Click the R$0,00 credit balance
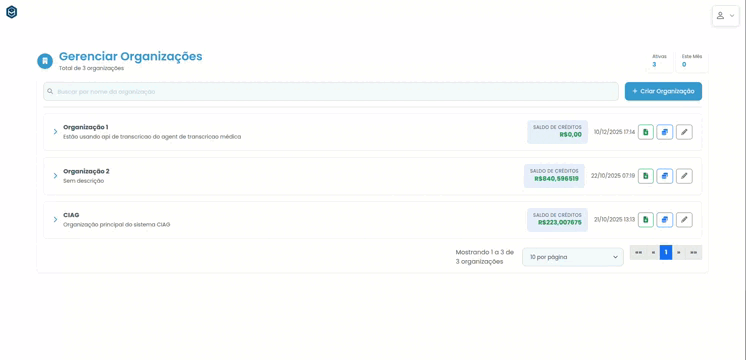746x360 pixels. (x=570, y=135)
